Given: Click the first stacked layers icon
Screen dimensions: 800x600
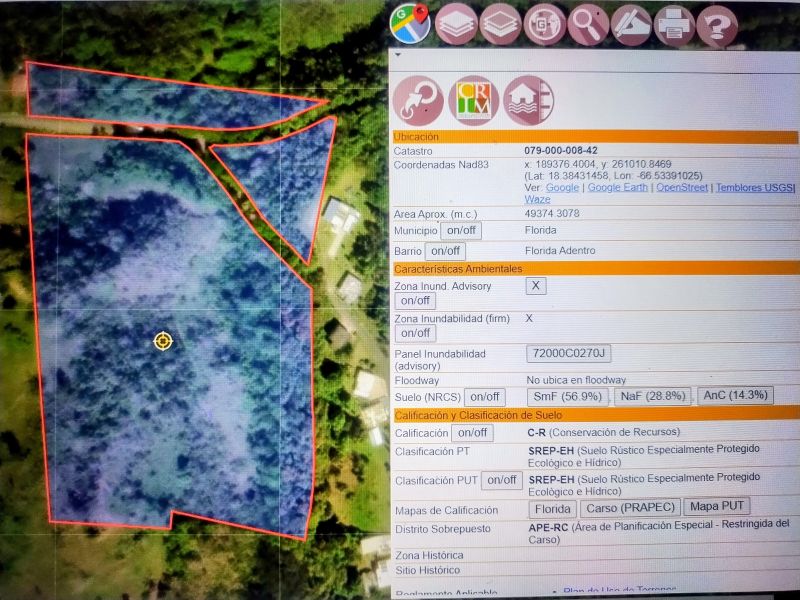Looking at the screenshot, I should tap(456, 25).
